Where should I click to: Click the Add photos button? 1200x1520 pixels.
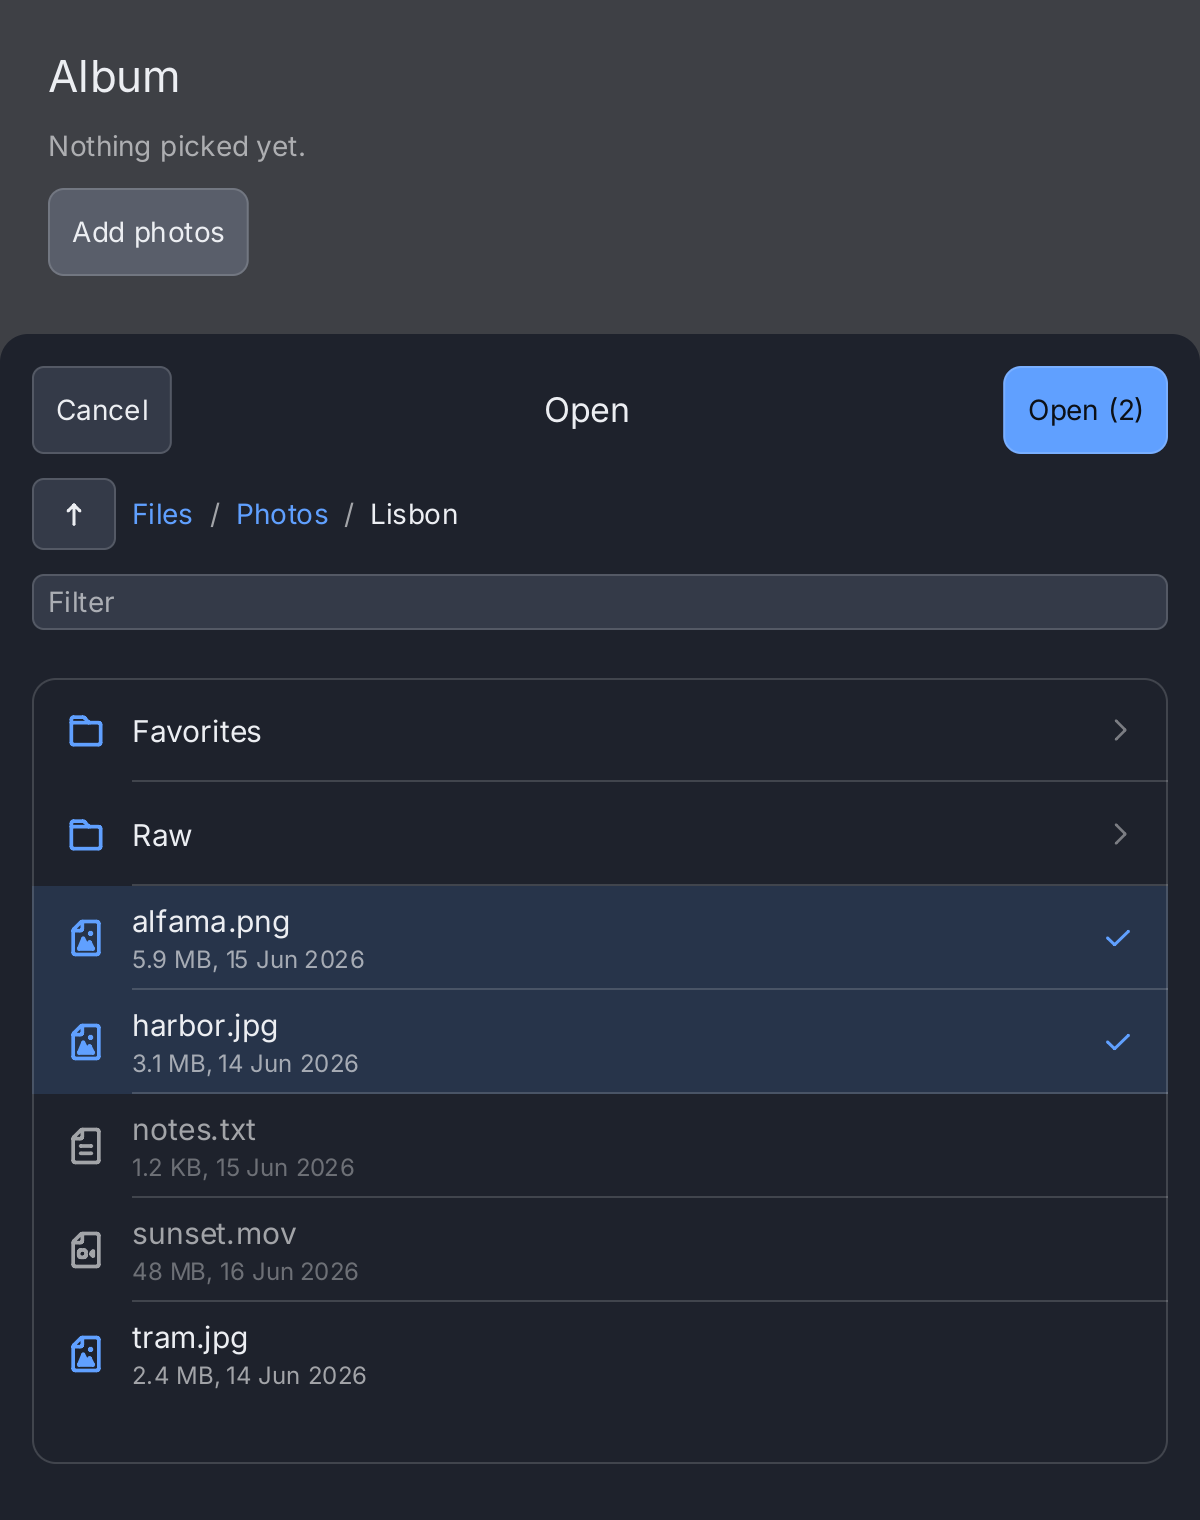pos(148,232)
